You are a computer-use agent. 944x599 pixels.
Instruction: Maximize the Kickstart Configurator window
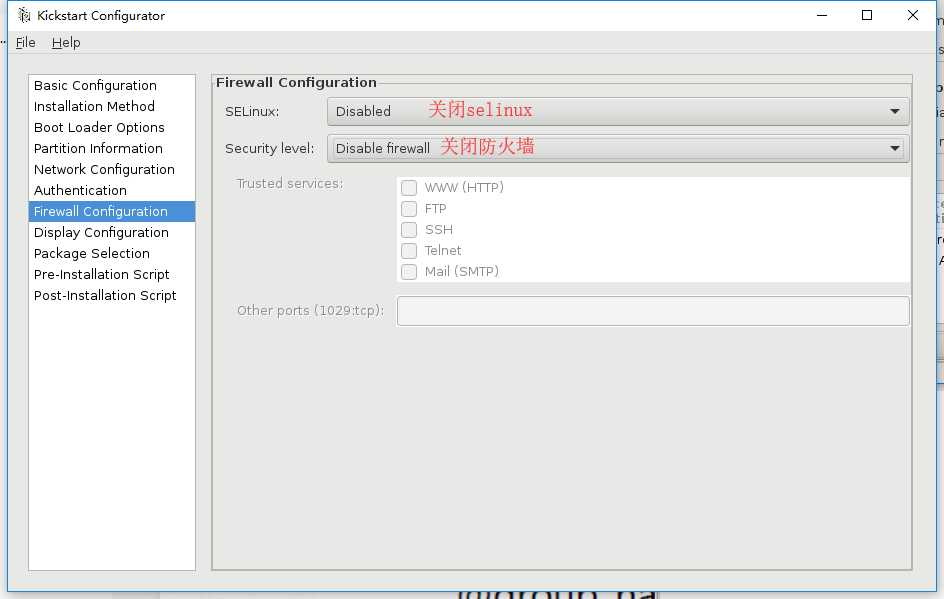click(867, 15)
